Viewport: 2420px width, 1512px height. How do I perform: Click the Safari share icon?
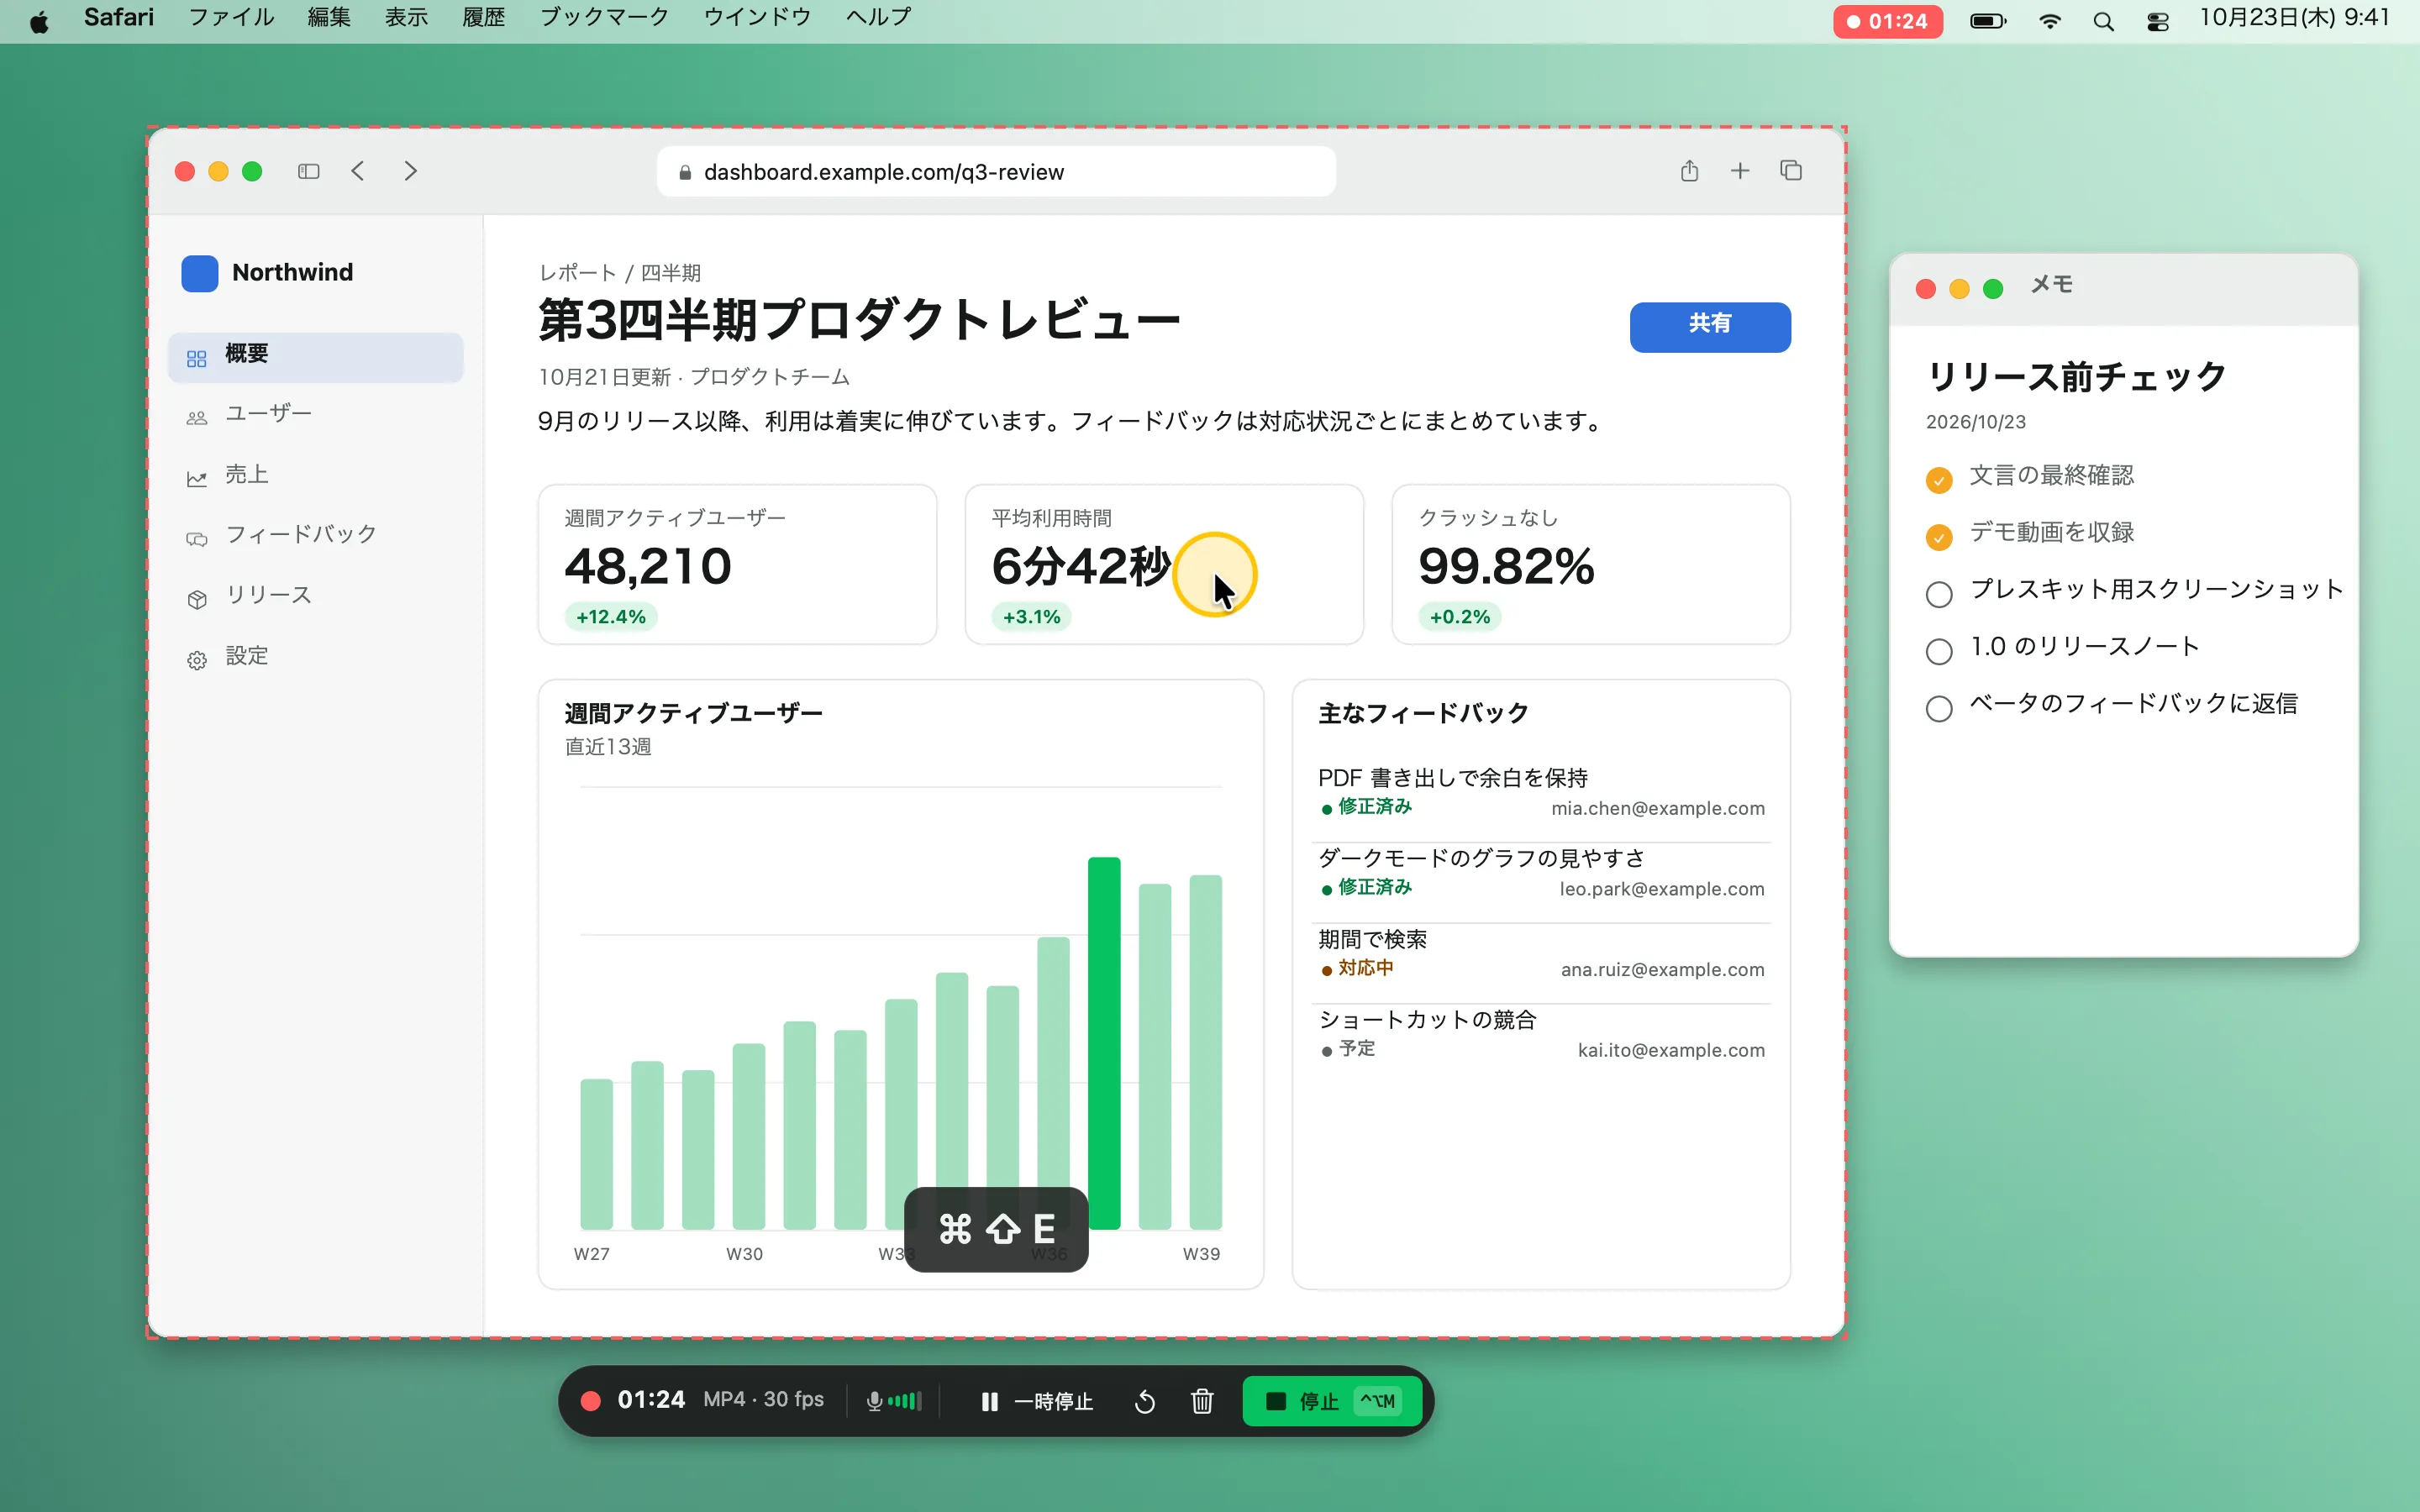pyautogui.click(x=1689, y=171)
